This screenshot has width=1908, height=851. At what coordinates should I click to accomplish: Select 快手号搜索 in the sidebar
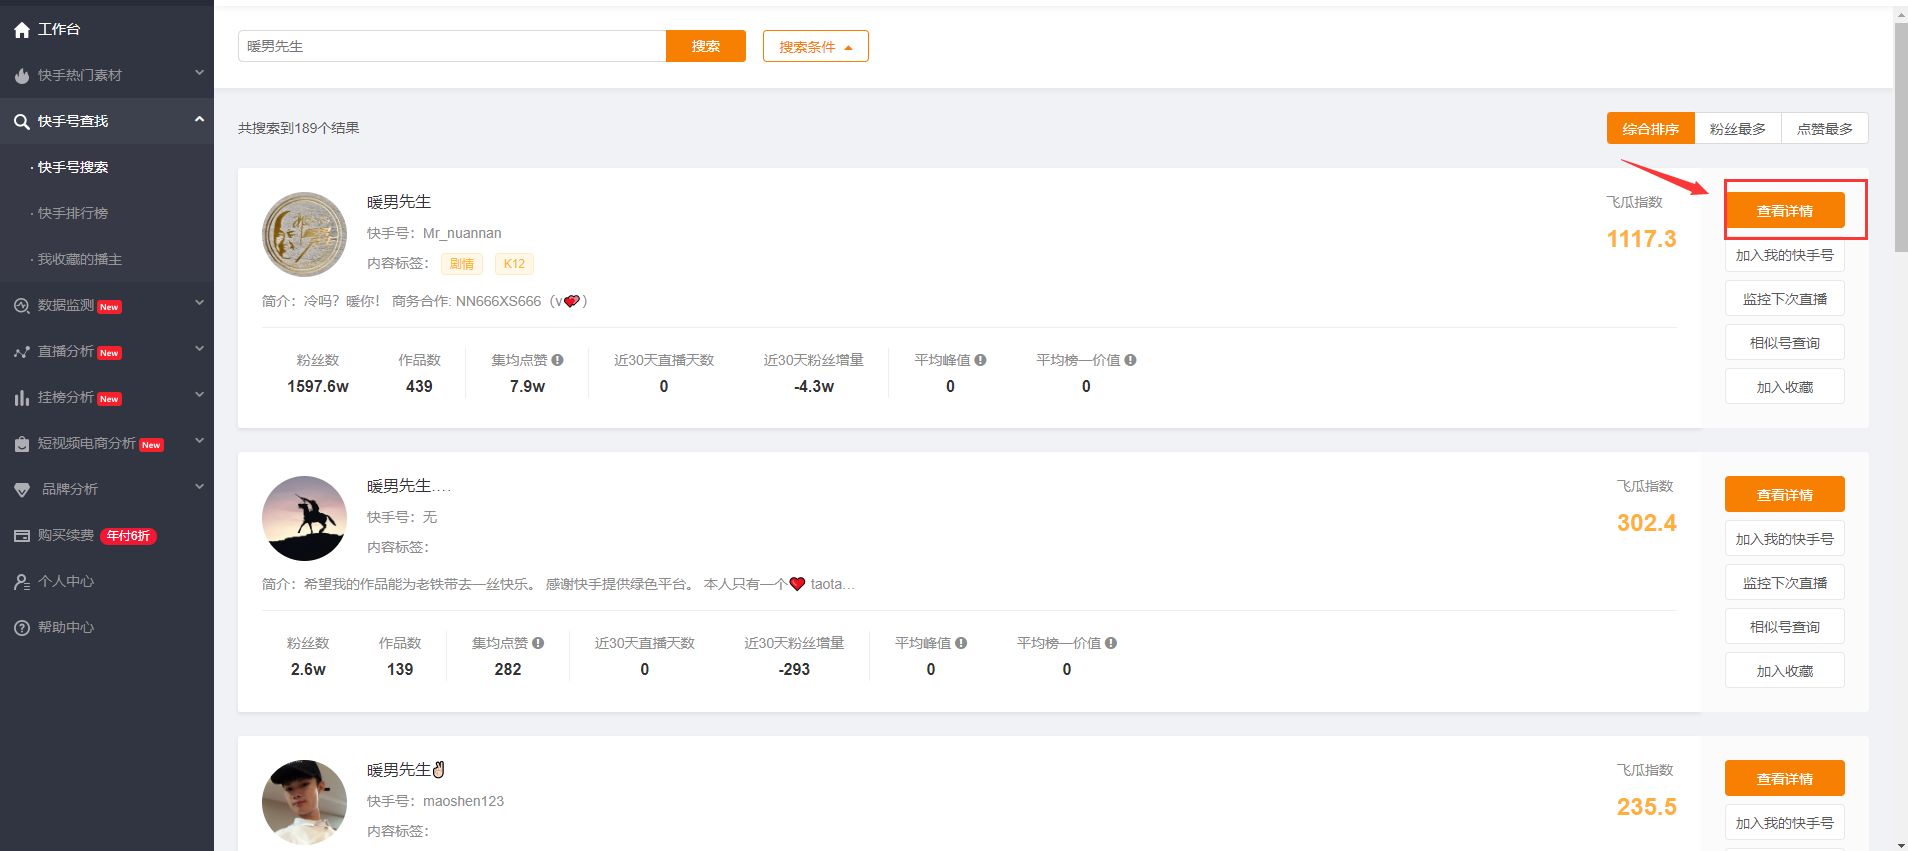[73, 167]
